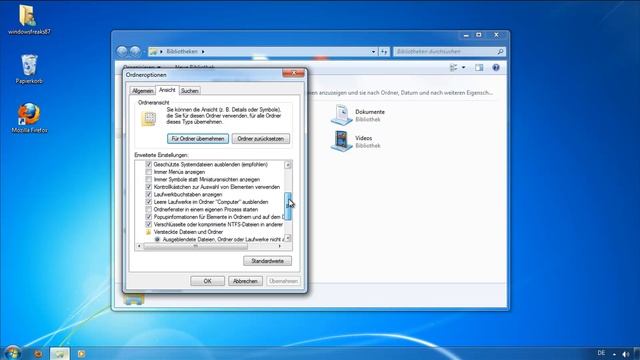Viewport: 640px width, 360px height.
Task: Toggle Verschlüsselte oder komprimierte NTFS-Dateien checkbox
Action: click(x=149, y=224)
